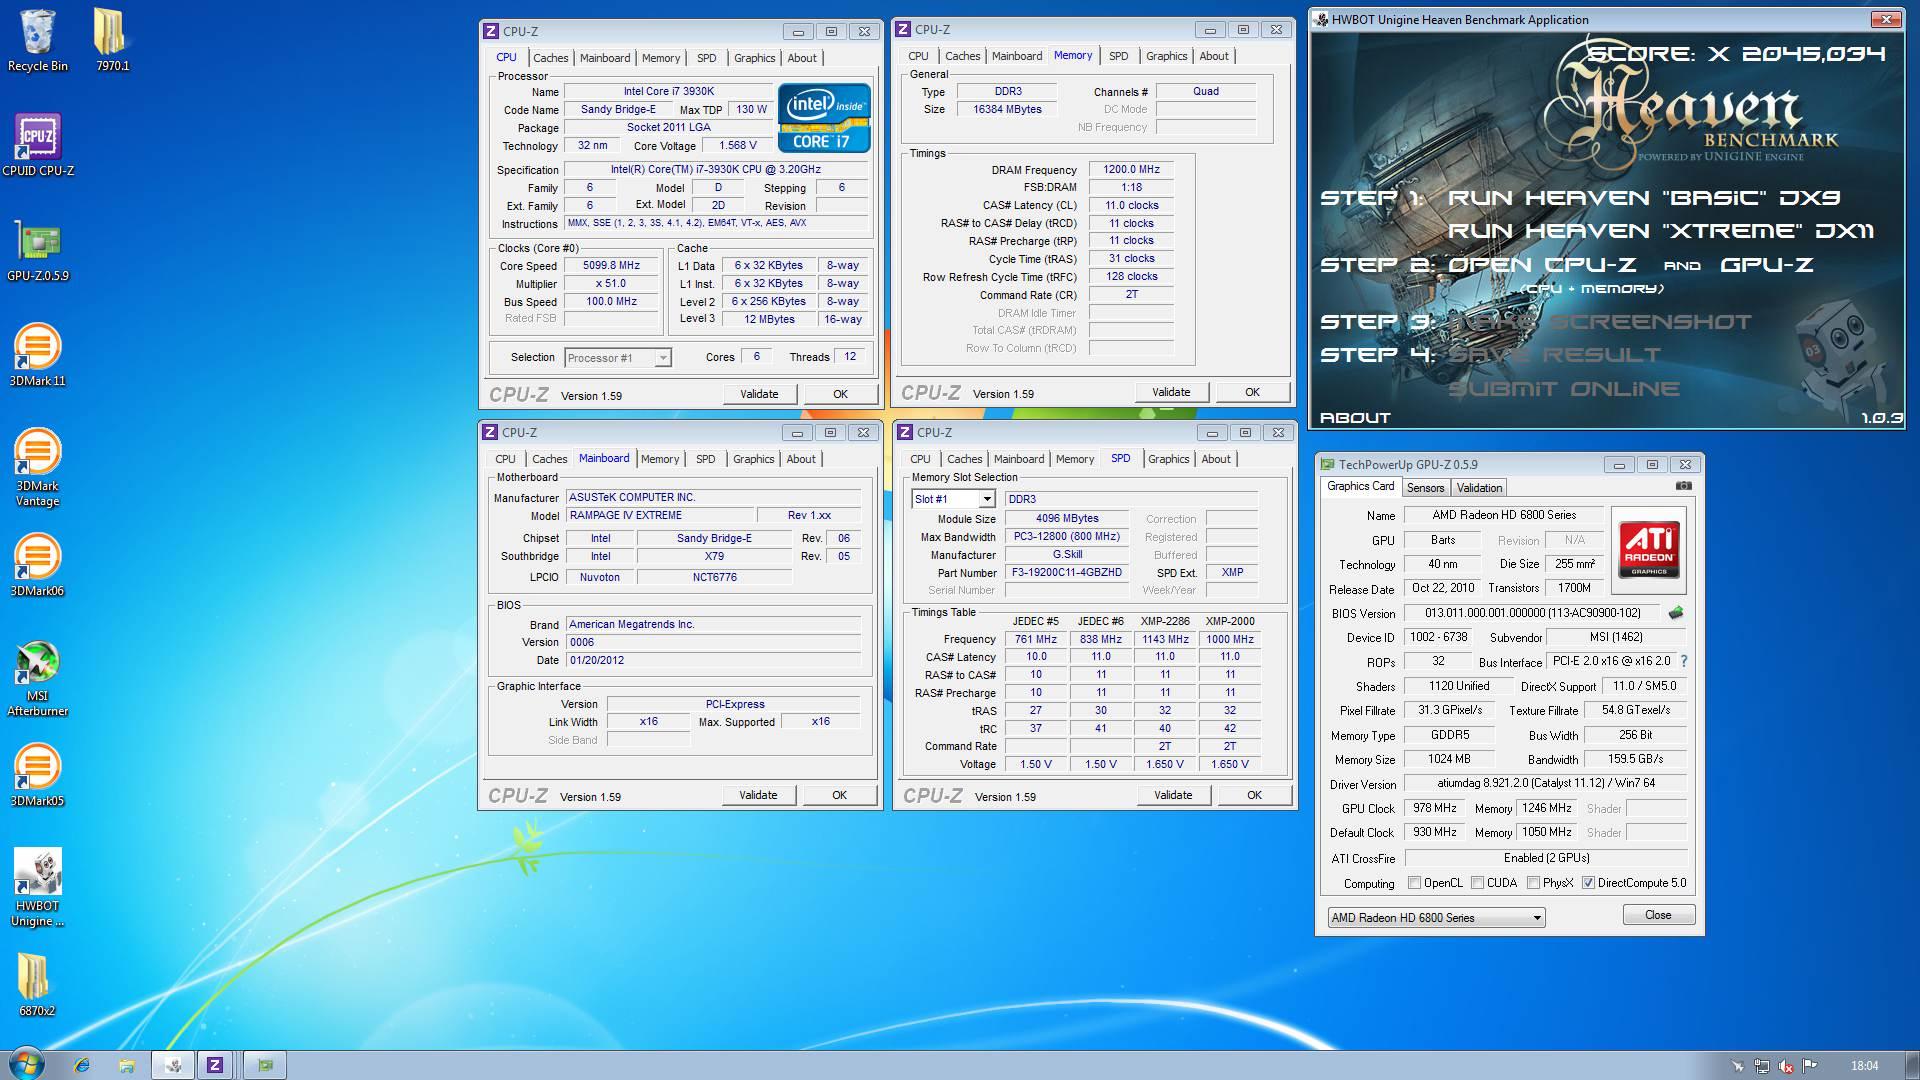Select Graphics tab in CPU-Z SPD window
Viewport: 1920px width, 1080px height.
click(1168, 459)
